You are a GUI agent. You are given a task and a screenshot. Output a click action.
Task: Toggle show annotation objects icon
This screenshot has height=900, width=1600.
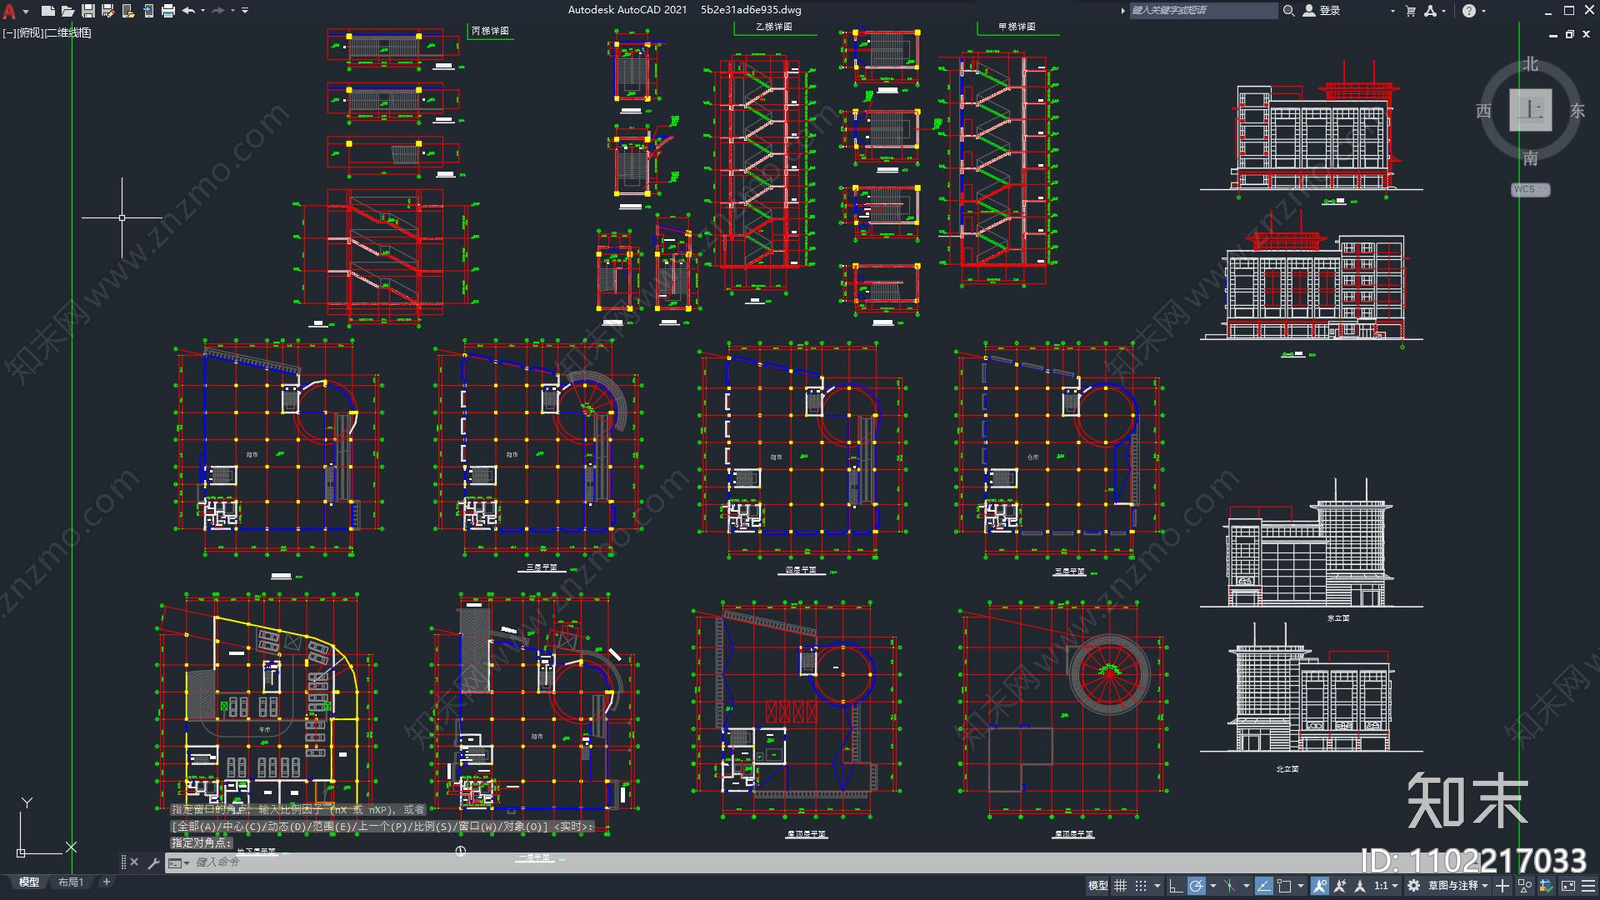coord(1320,885)
